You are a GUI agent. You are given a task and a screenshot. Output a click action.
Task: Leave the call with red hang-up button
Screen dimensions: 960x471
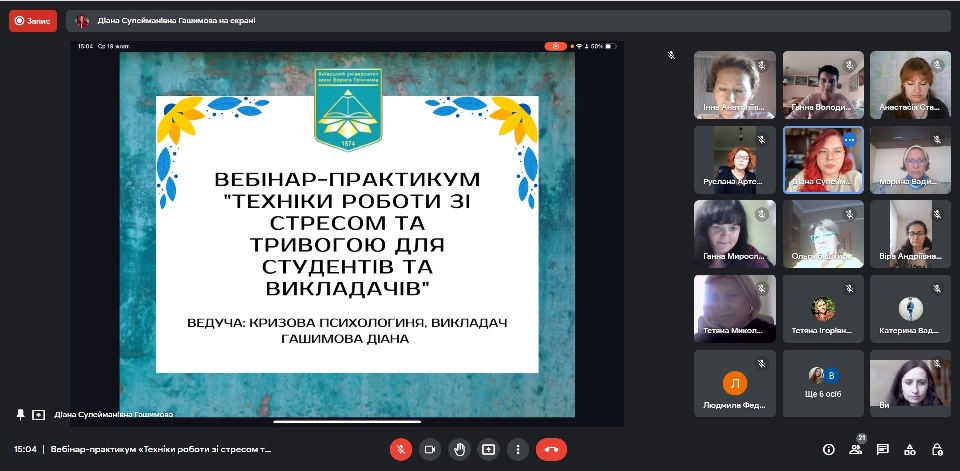(x=551, y=450)
